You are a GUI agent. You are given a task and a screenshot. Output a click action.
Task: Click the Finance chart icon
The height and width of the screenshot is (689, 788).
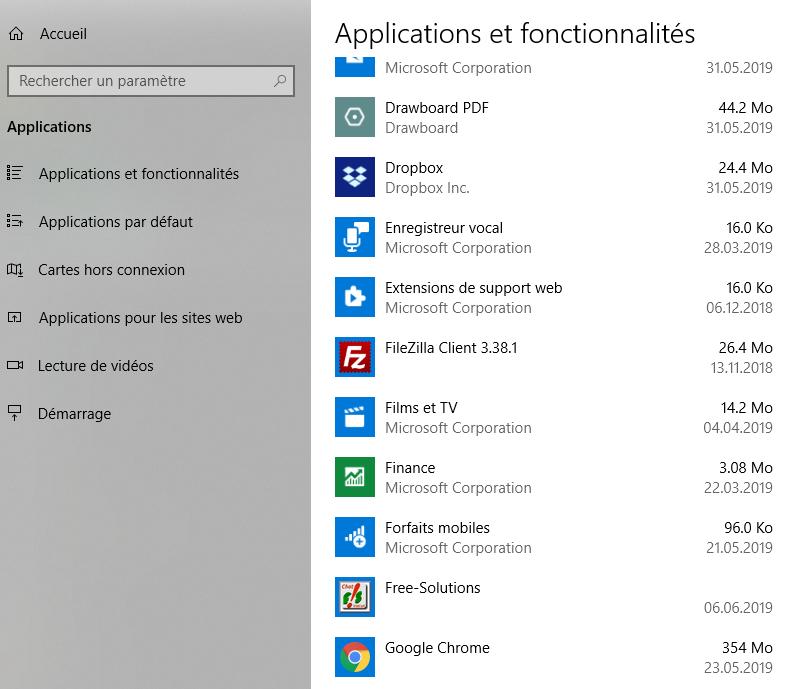coord(355,477)
